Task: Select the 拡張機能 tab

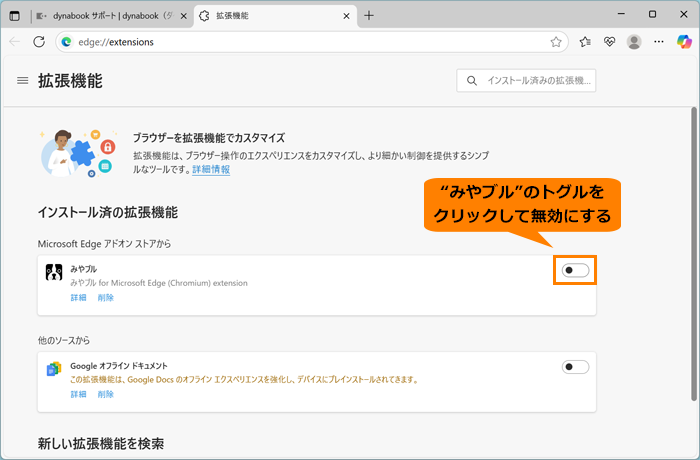Action: click(x=275, y=16)
